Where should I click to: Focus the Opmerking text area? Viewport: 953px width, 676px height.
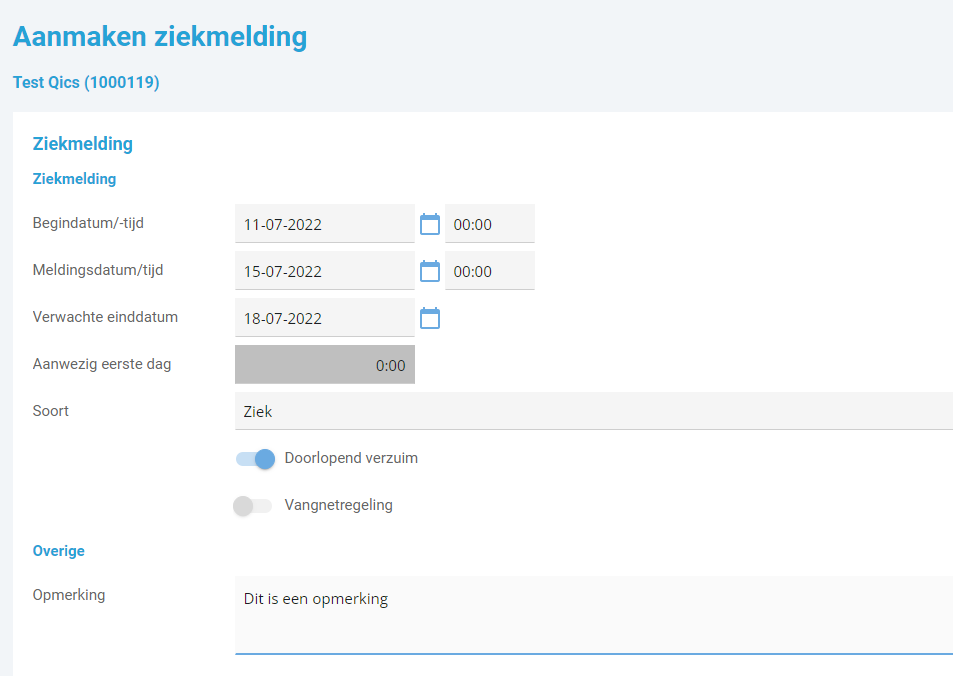click(x=594, y=615)
